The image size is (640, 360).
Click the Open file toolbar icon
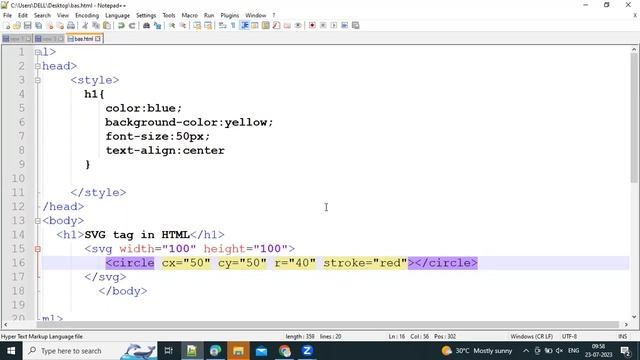tap(17, 25)
